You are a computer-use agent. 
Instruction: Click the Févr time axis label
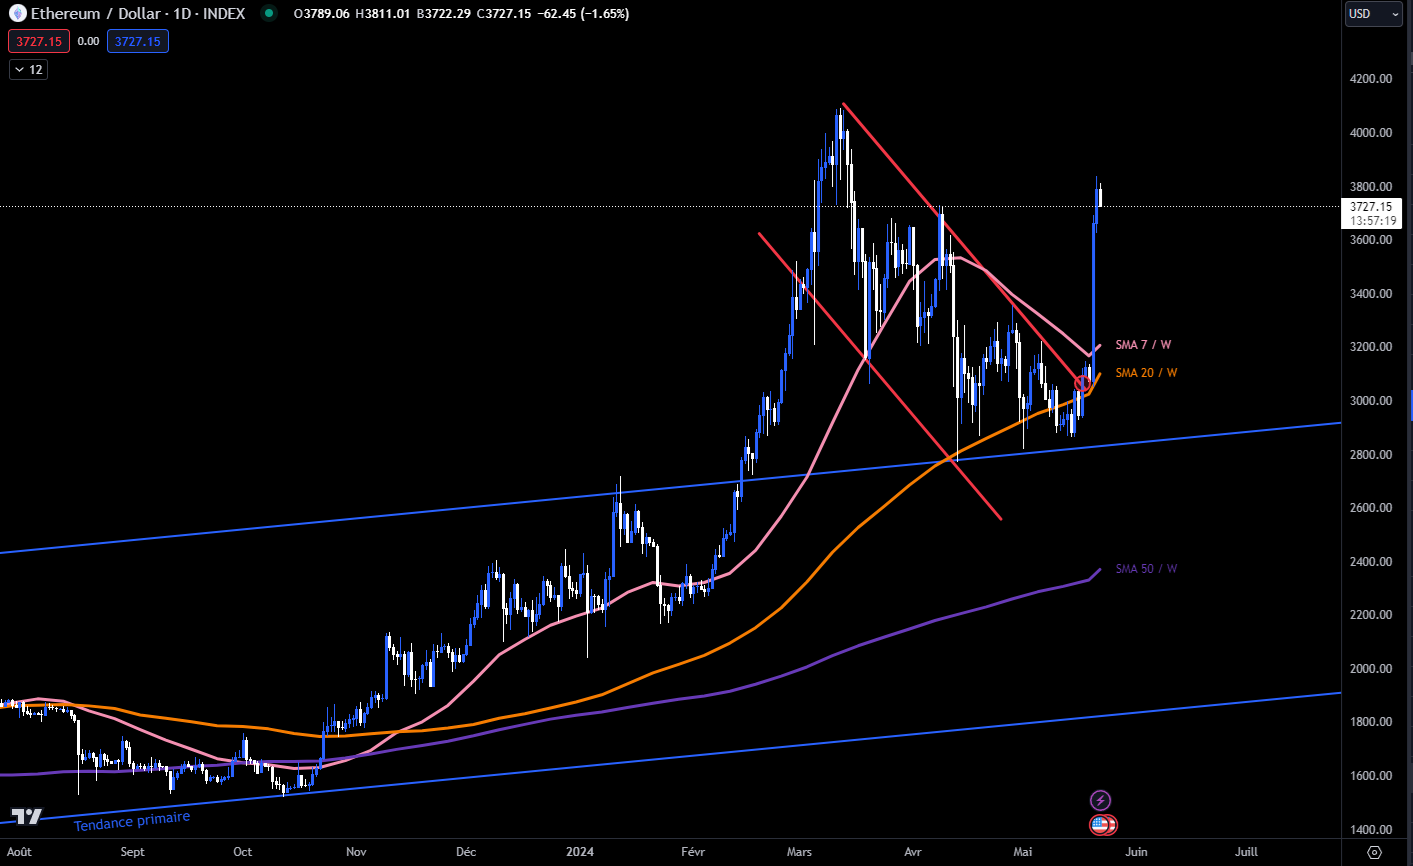click(693, 852)
